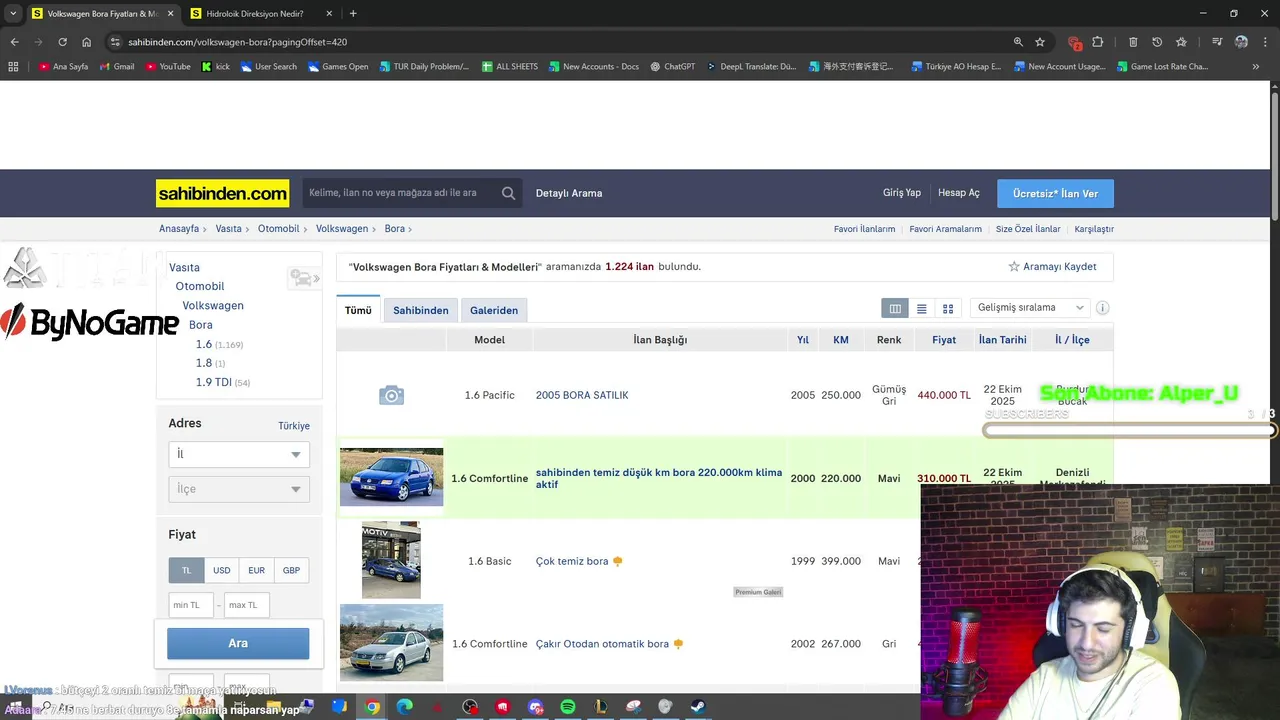Open browser home page icon

point(87,42)
